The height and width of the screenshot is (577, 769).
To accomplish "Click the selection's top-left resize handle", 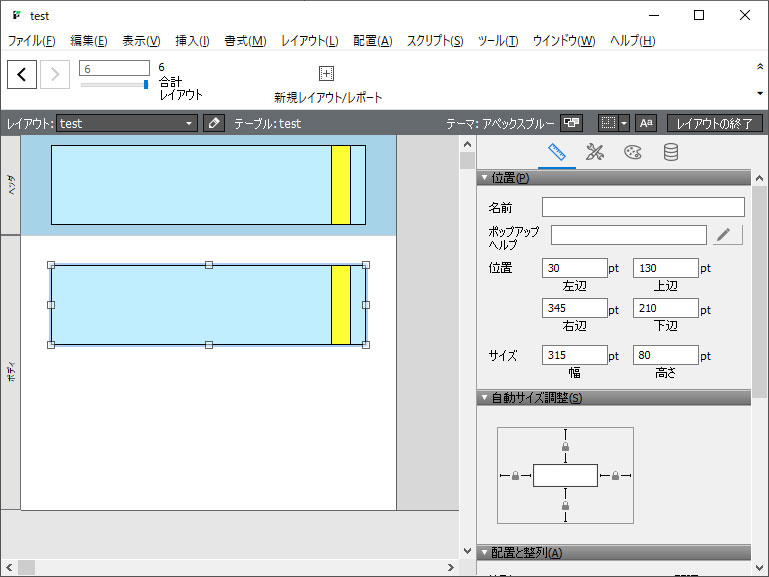I will point(51,265).
